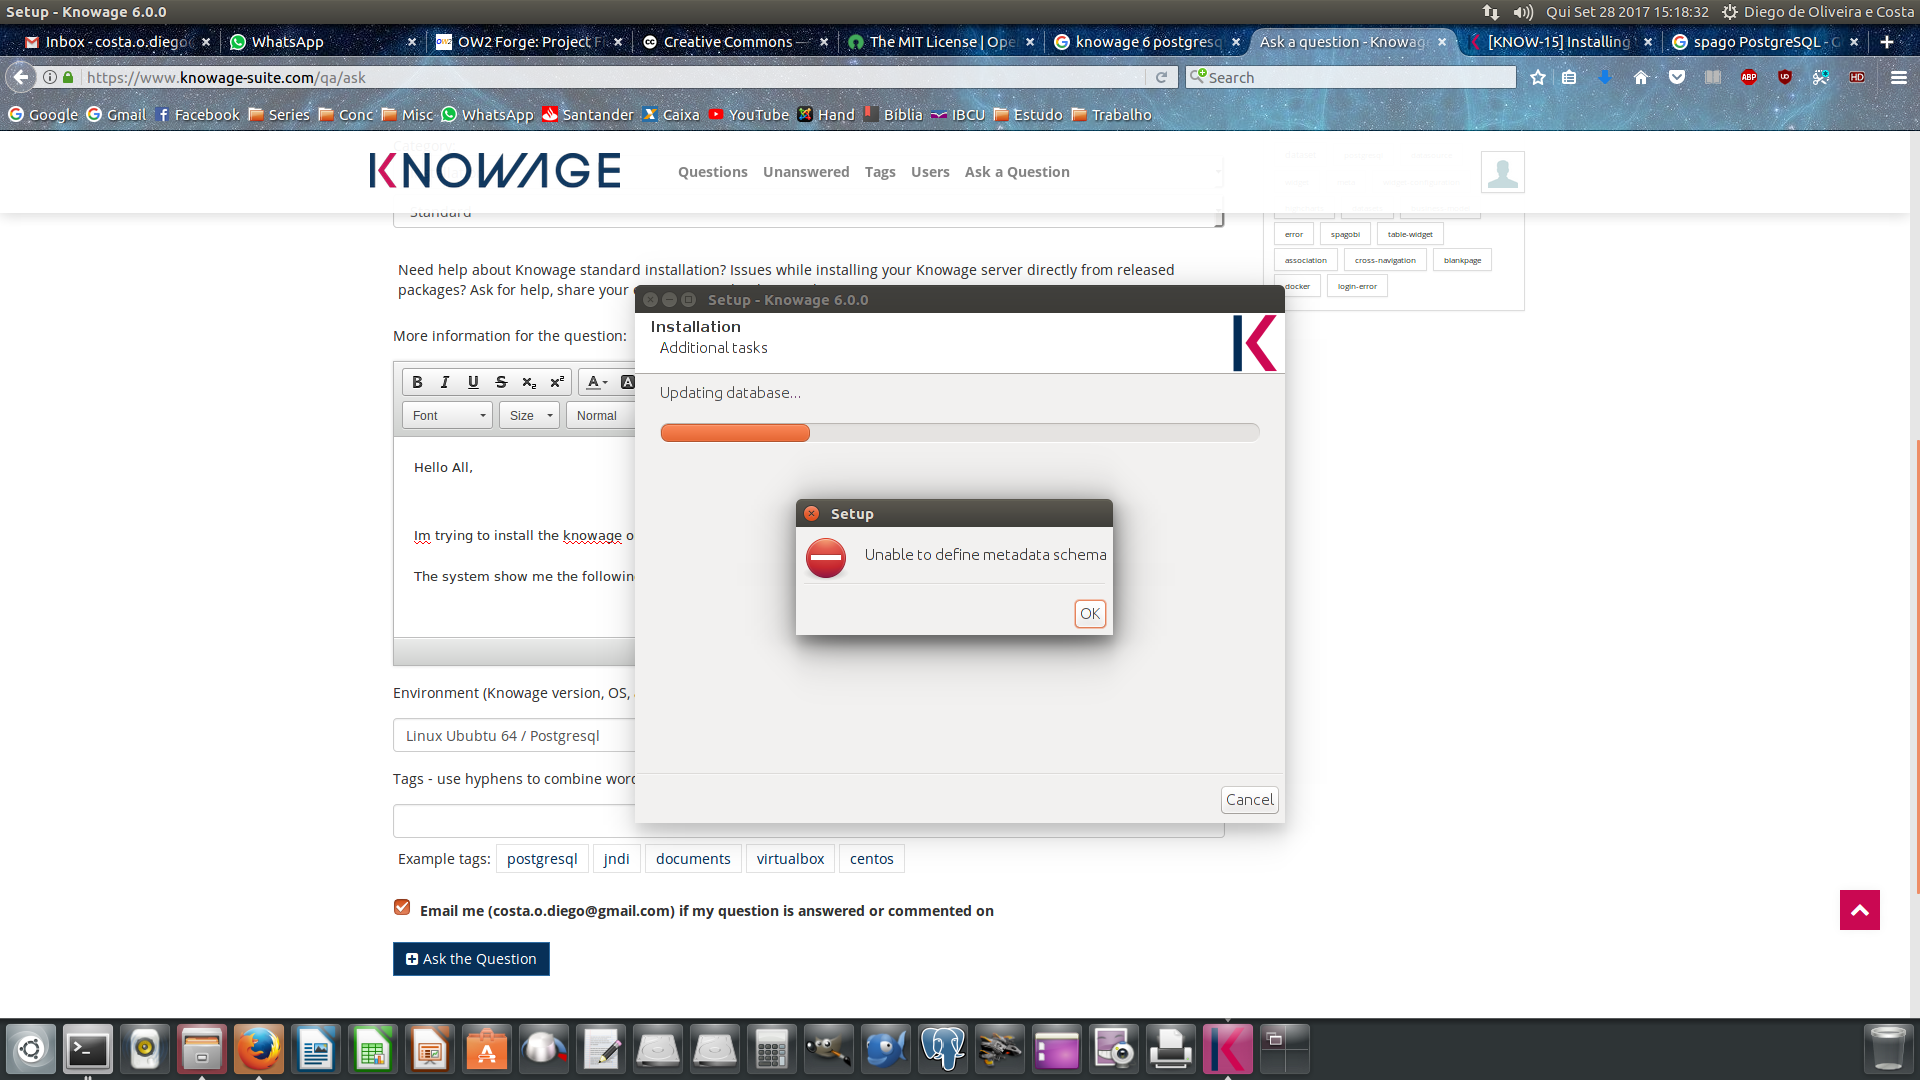This screenshot has height=1080, width=1920.
Task: Launch Firefox from the dock
Action: [259, 1050]
